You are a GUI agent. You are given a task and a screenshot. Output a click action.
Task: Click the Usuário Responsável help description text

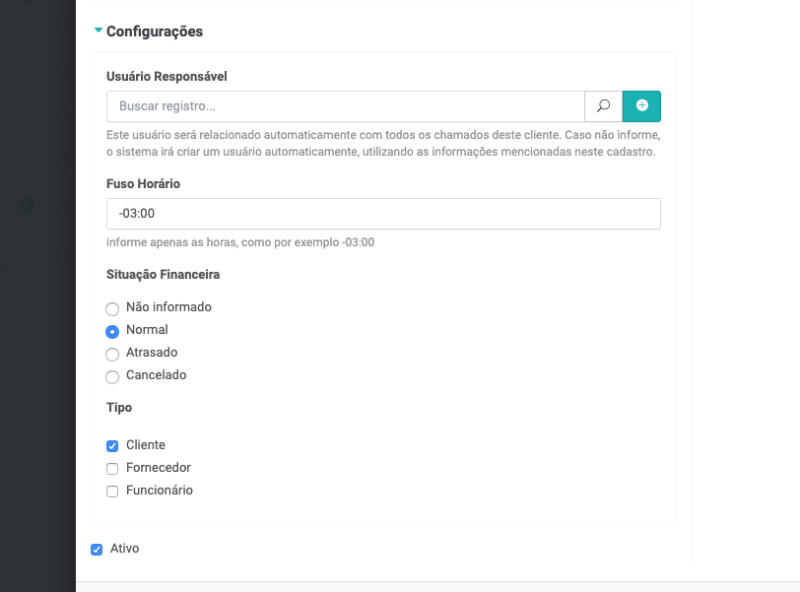(x=383, y=143)
